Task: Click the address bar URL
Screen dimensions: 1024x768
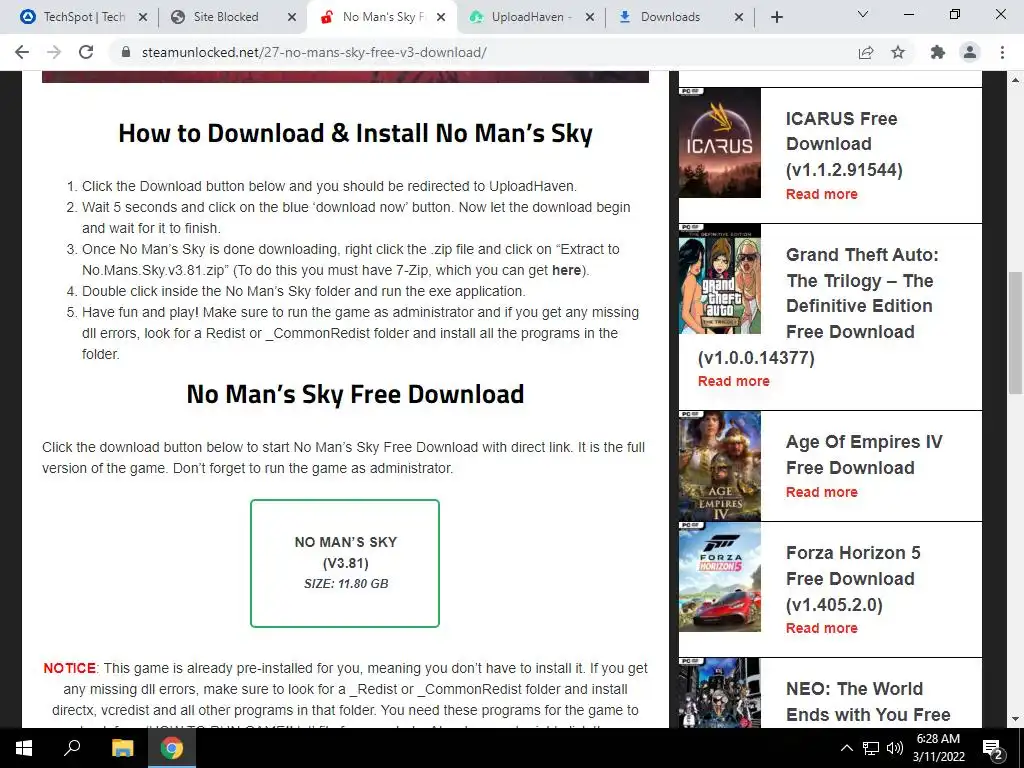Action: (x=314, y=52)
